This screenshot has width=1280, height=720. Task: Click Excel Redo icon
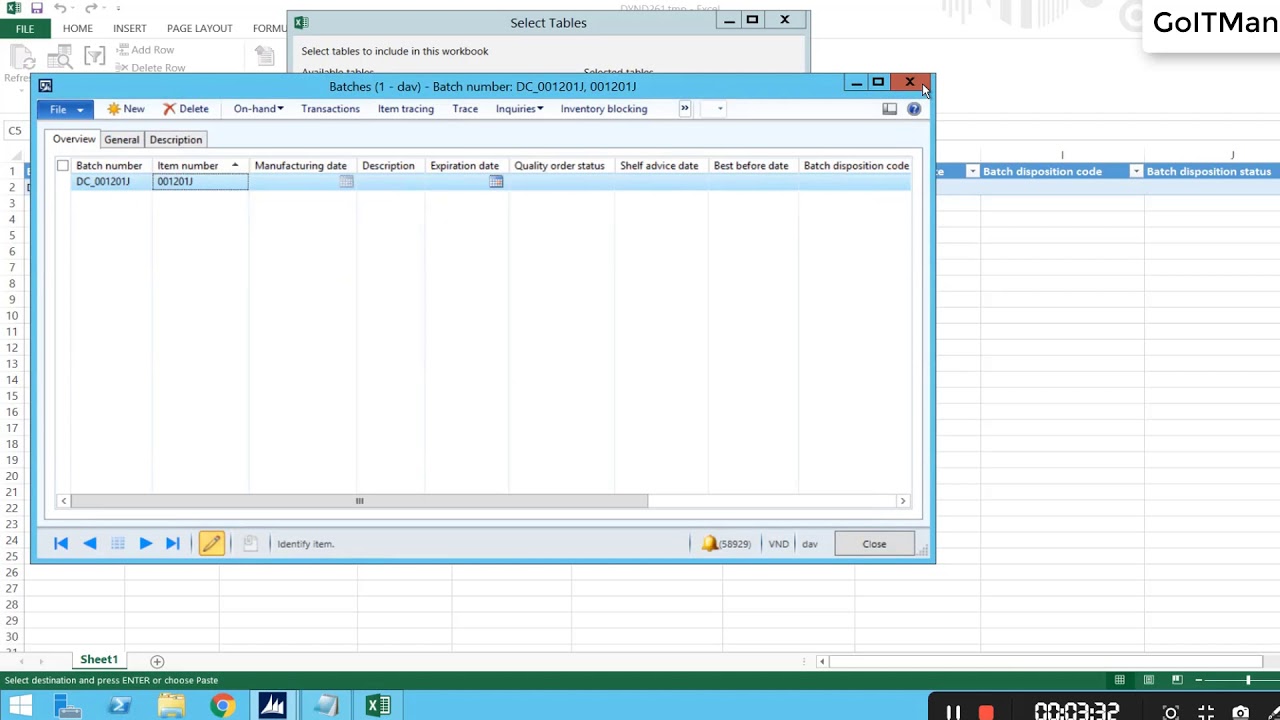91,8
